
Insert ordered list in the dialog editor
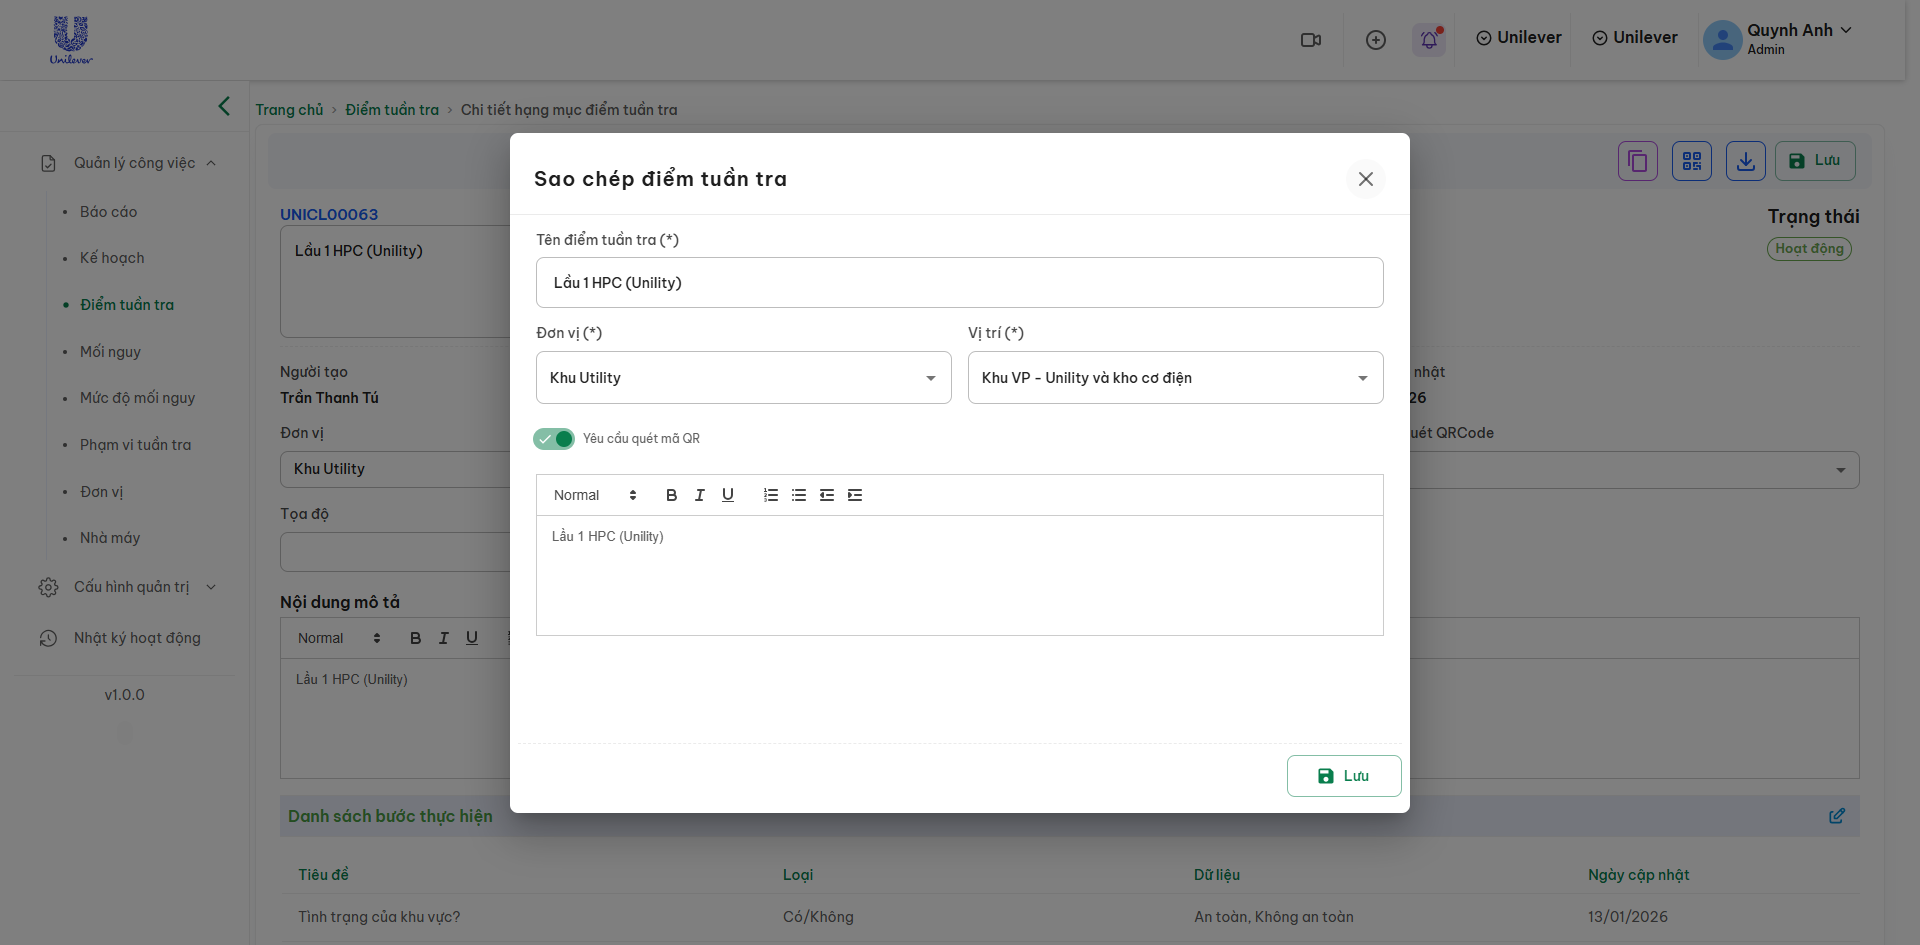click(x=770, y=495)
